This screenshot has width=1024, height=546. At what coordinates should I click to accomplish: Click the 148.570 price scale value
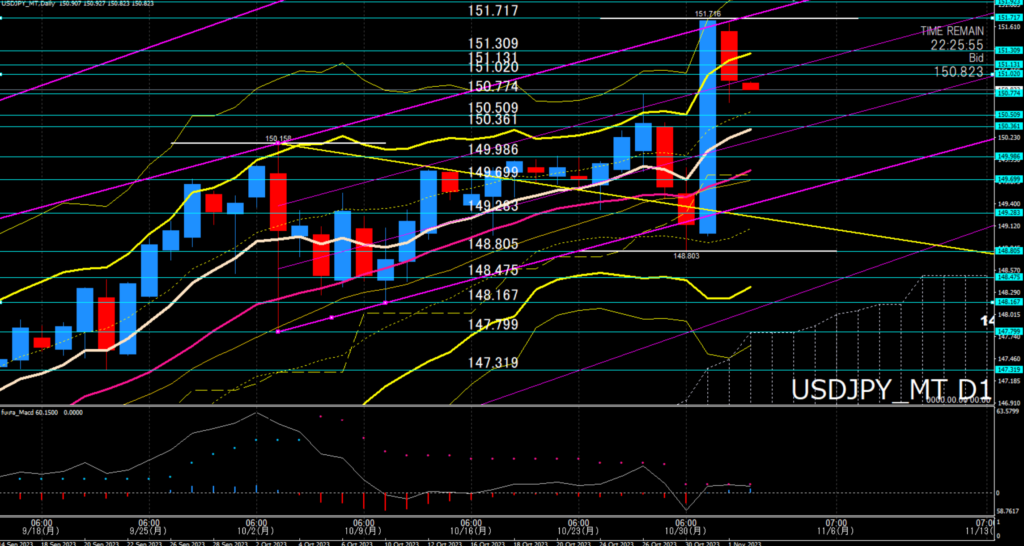coord(1007,270)
